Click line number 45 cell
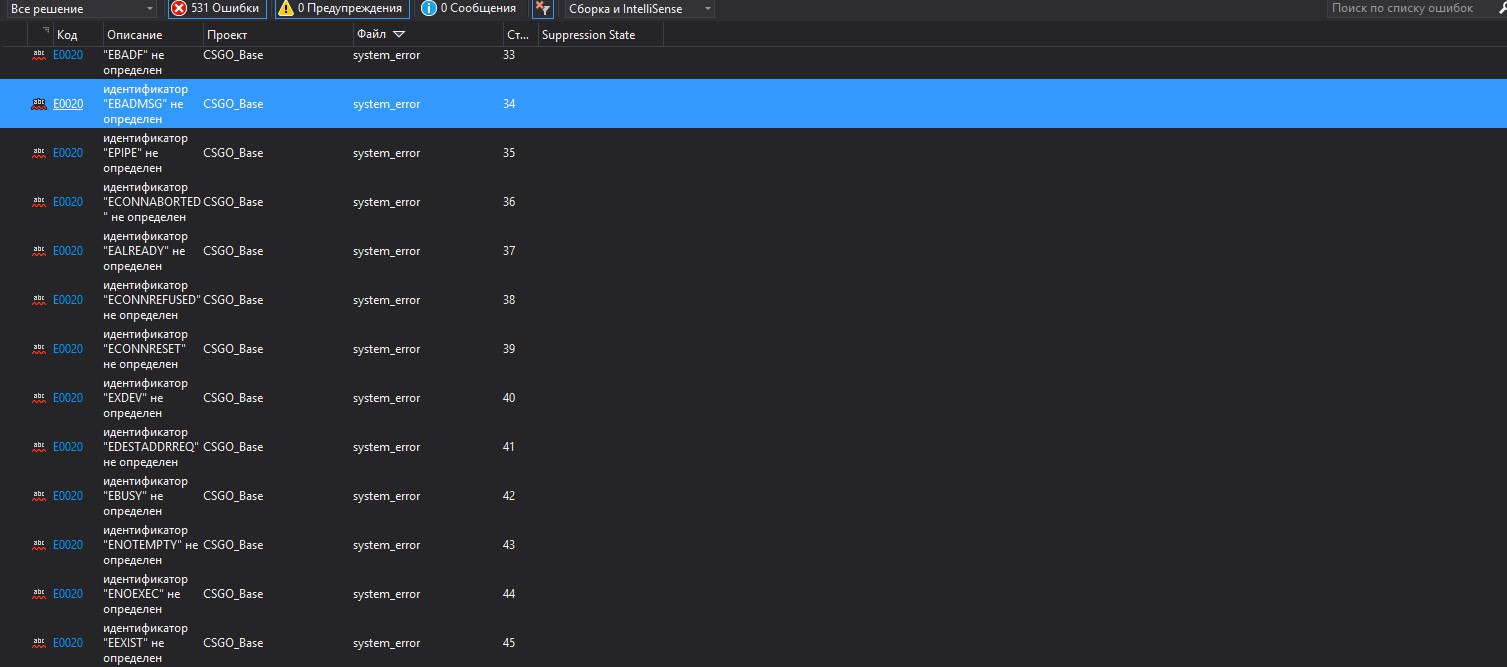1507x667 pixels. click(x=509, y=643)
